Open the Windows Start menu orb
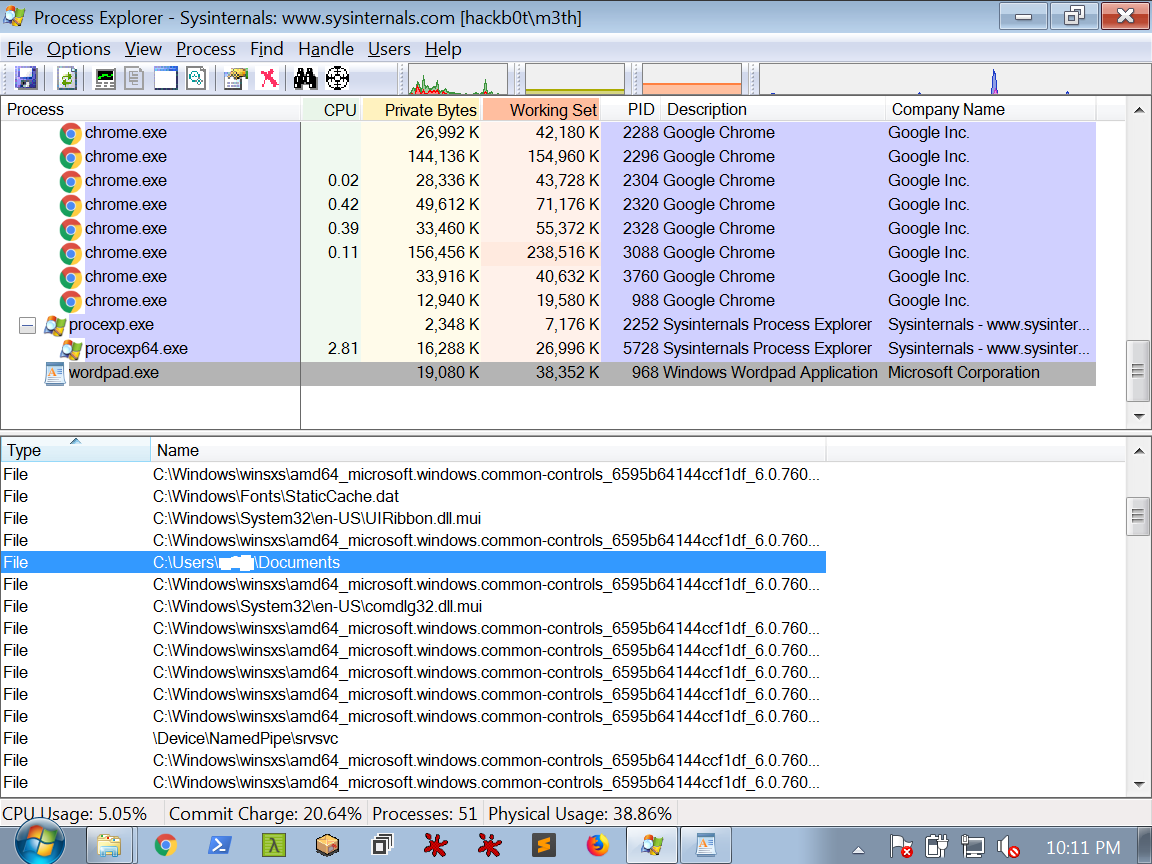1152x864 pixels. tap(40, 845)
